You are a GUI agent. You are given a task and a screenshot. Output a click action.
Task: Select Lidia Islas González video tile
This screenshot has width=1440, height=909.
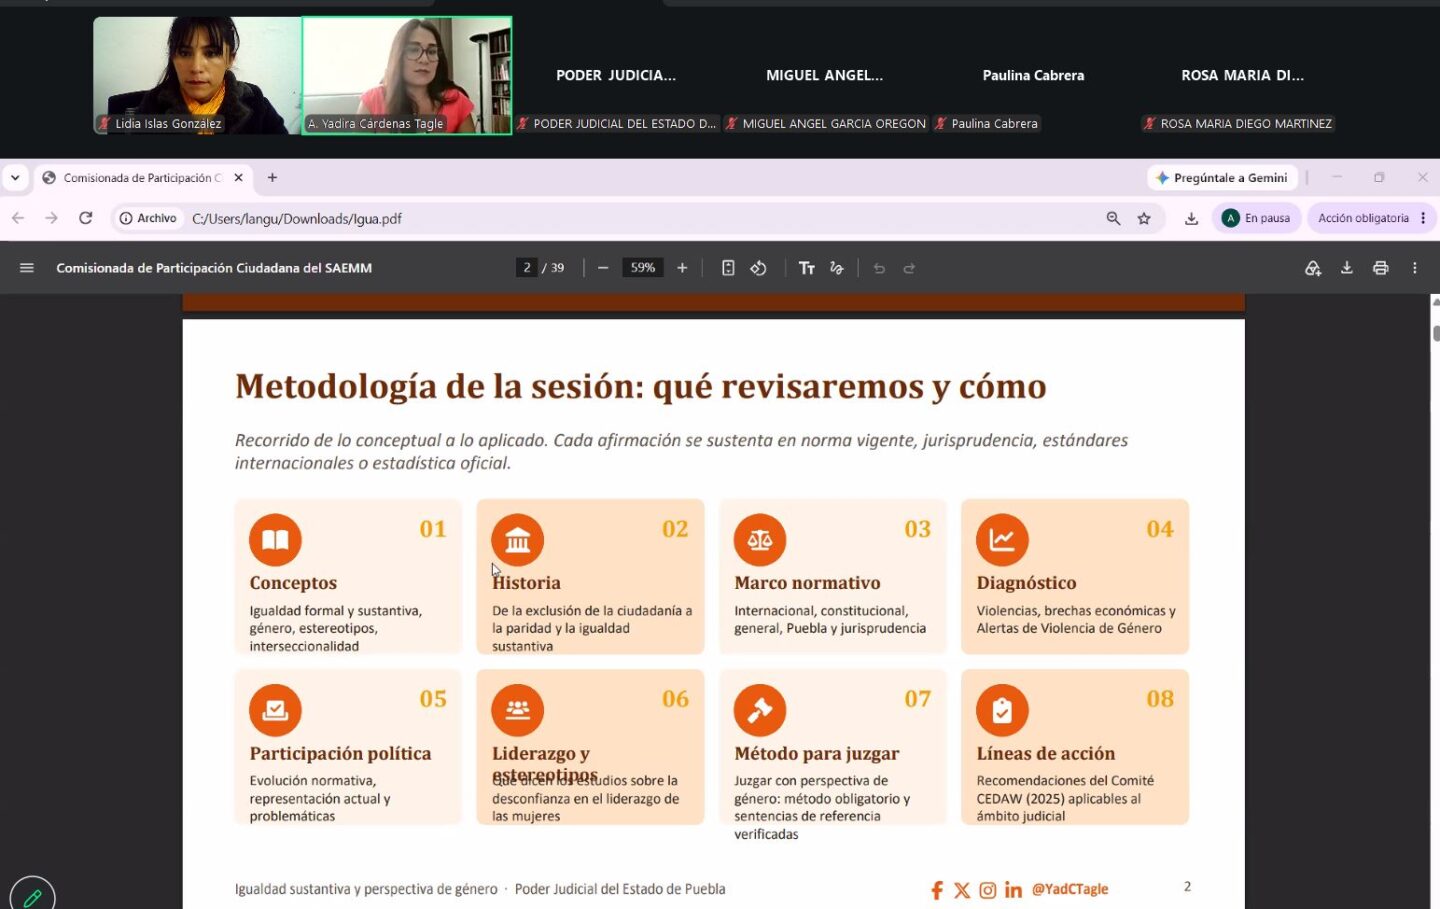197,75
